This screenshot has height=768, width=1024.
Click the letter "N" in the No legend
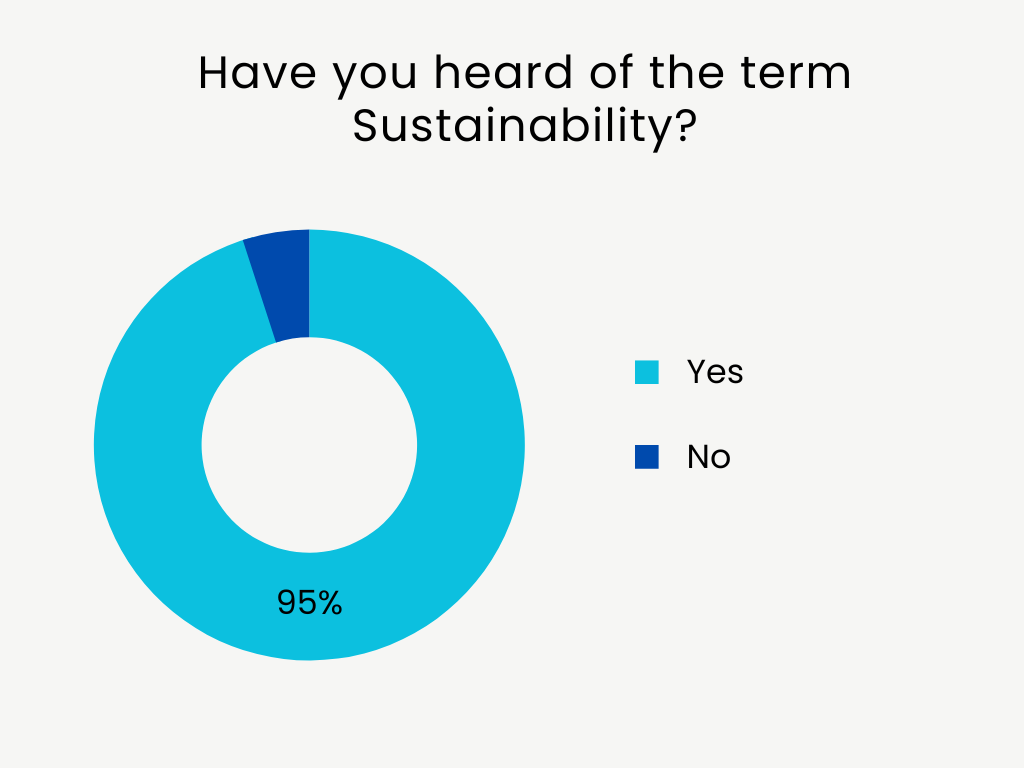tap(698, 457)
